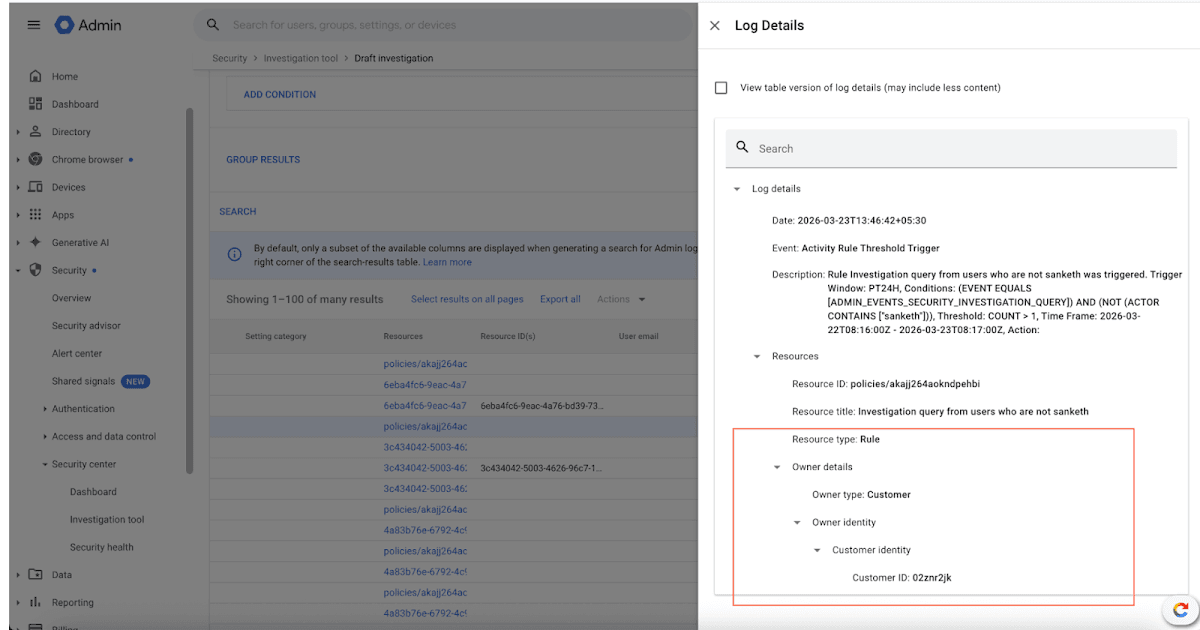
Task: Click Select results on all pages
Action: click(467, 299)
